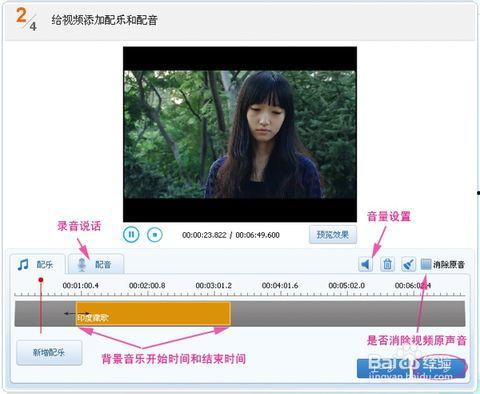Click the red playhead marker on timeline
The width and height of the screenshot is (480, 394).
41,280
